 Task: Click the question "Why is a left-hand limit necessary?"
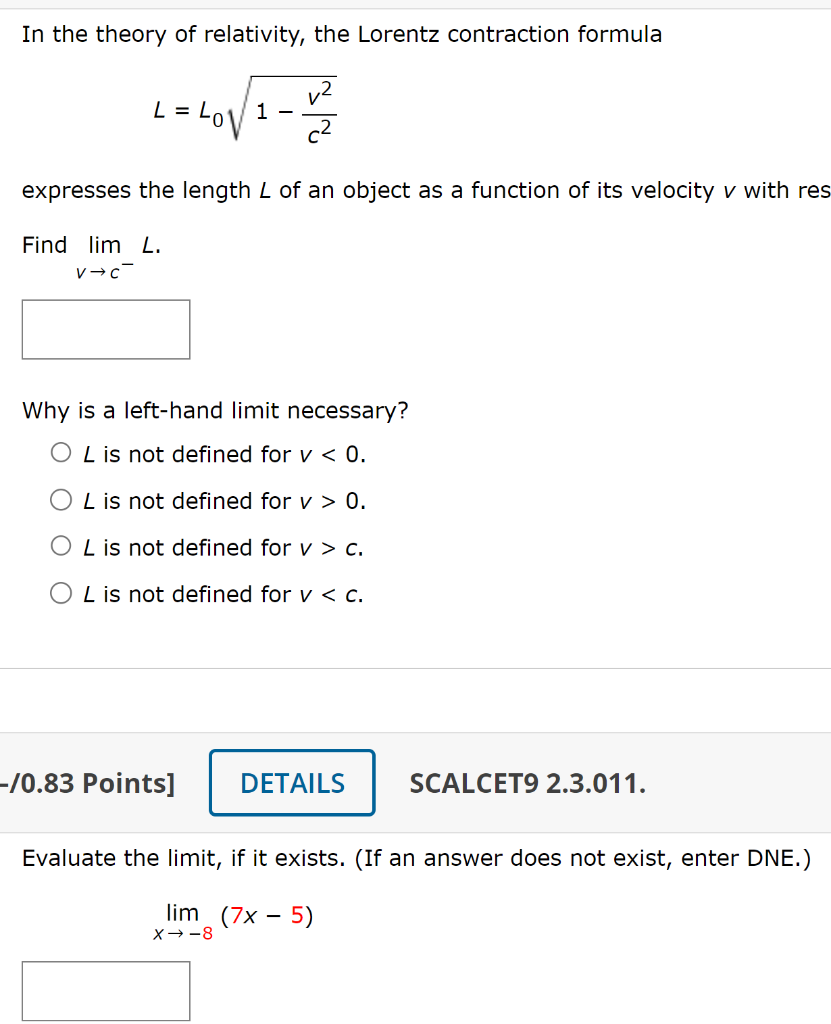[x=214, y=410]
